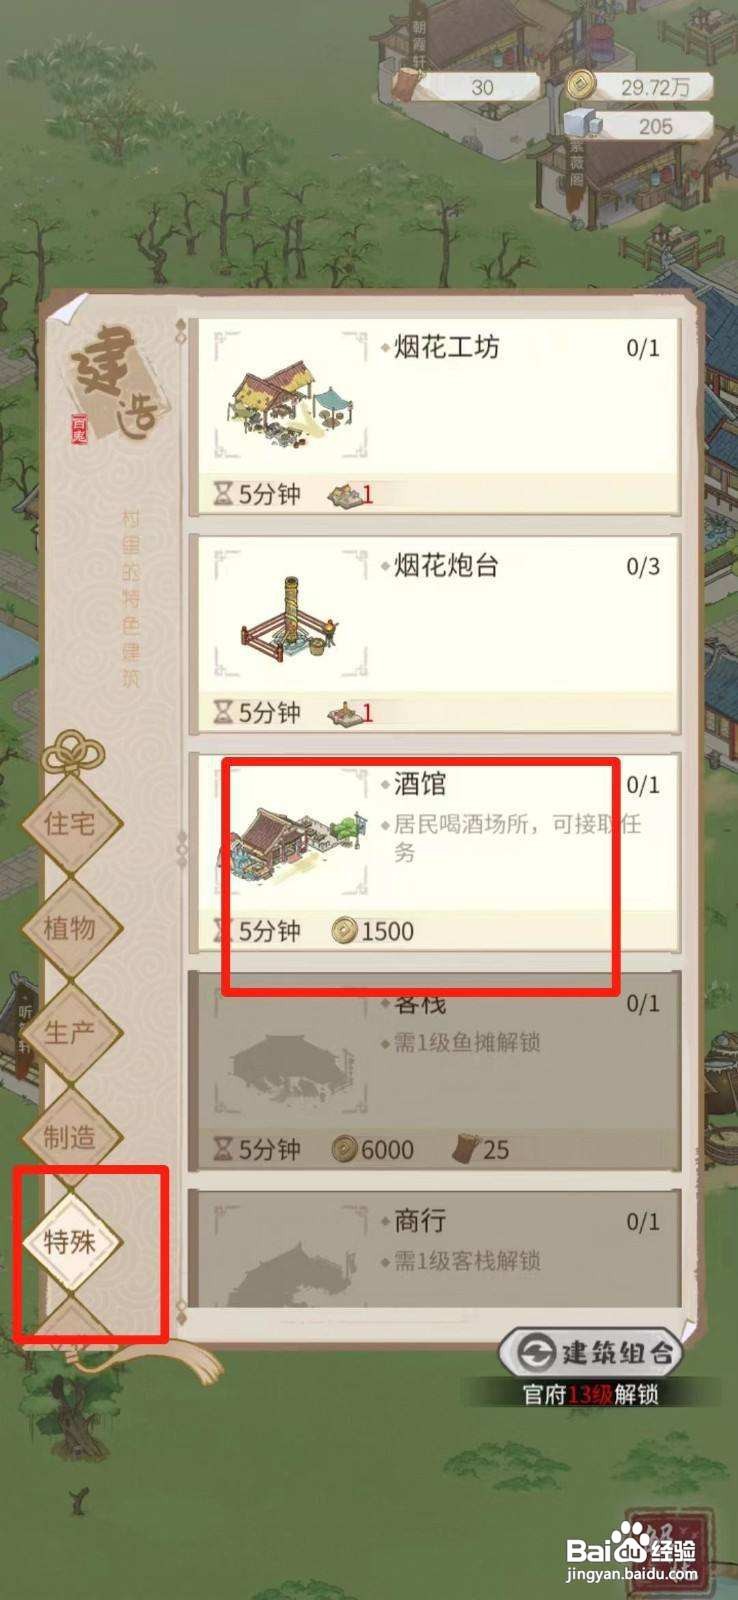Select the 特殊 special tab
This screenshot has width=738, height=1600.
[x=70, y=1242]
